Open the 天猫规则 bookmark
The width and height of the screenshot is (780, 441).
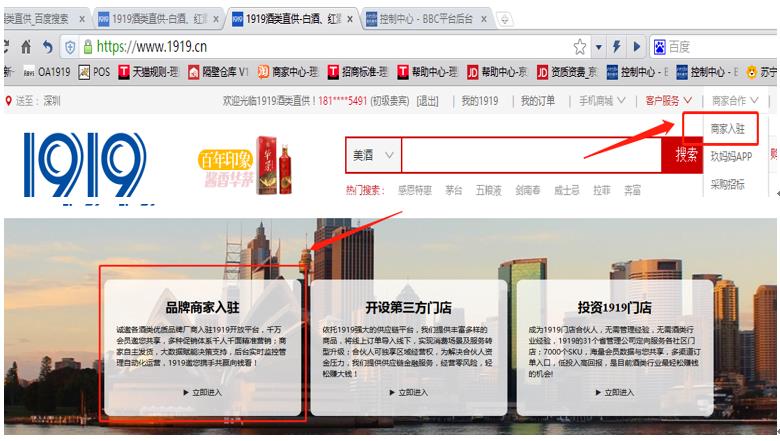pos(148,73)
